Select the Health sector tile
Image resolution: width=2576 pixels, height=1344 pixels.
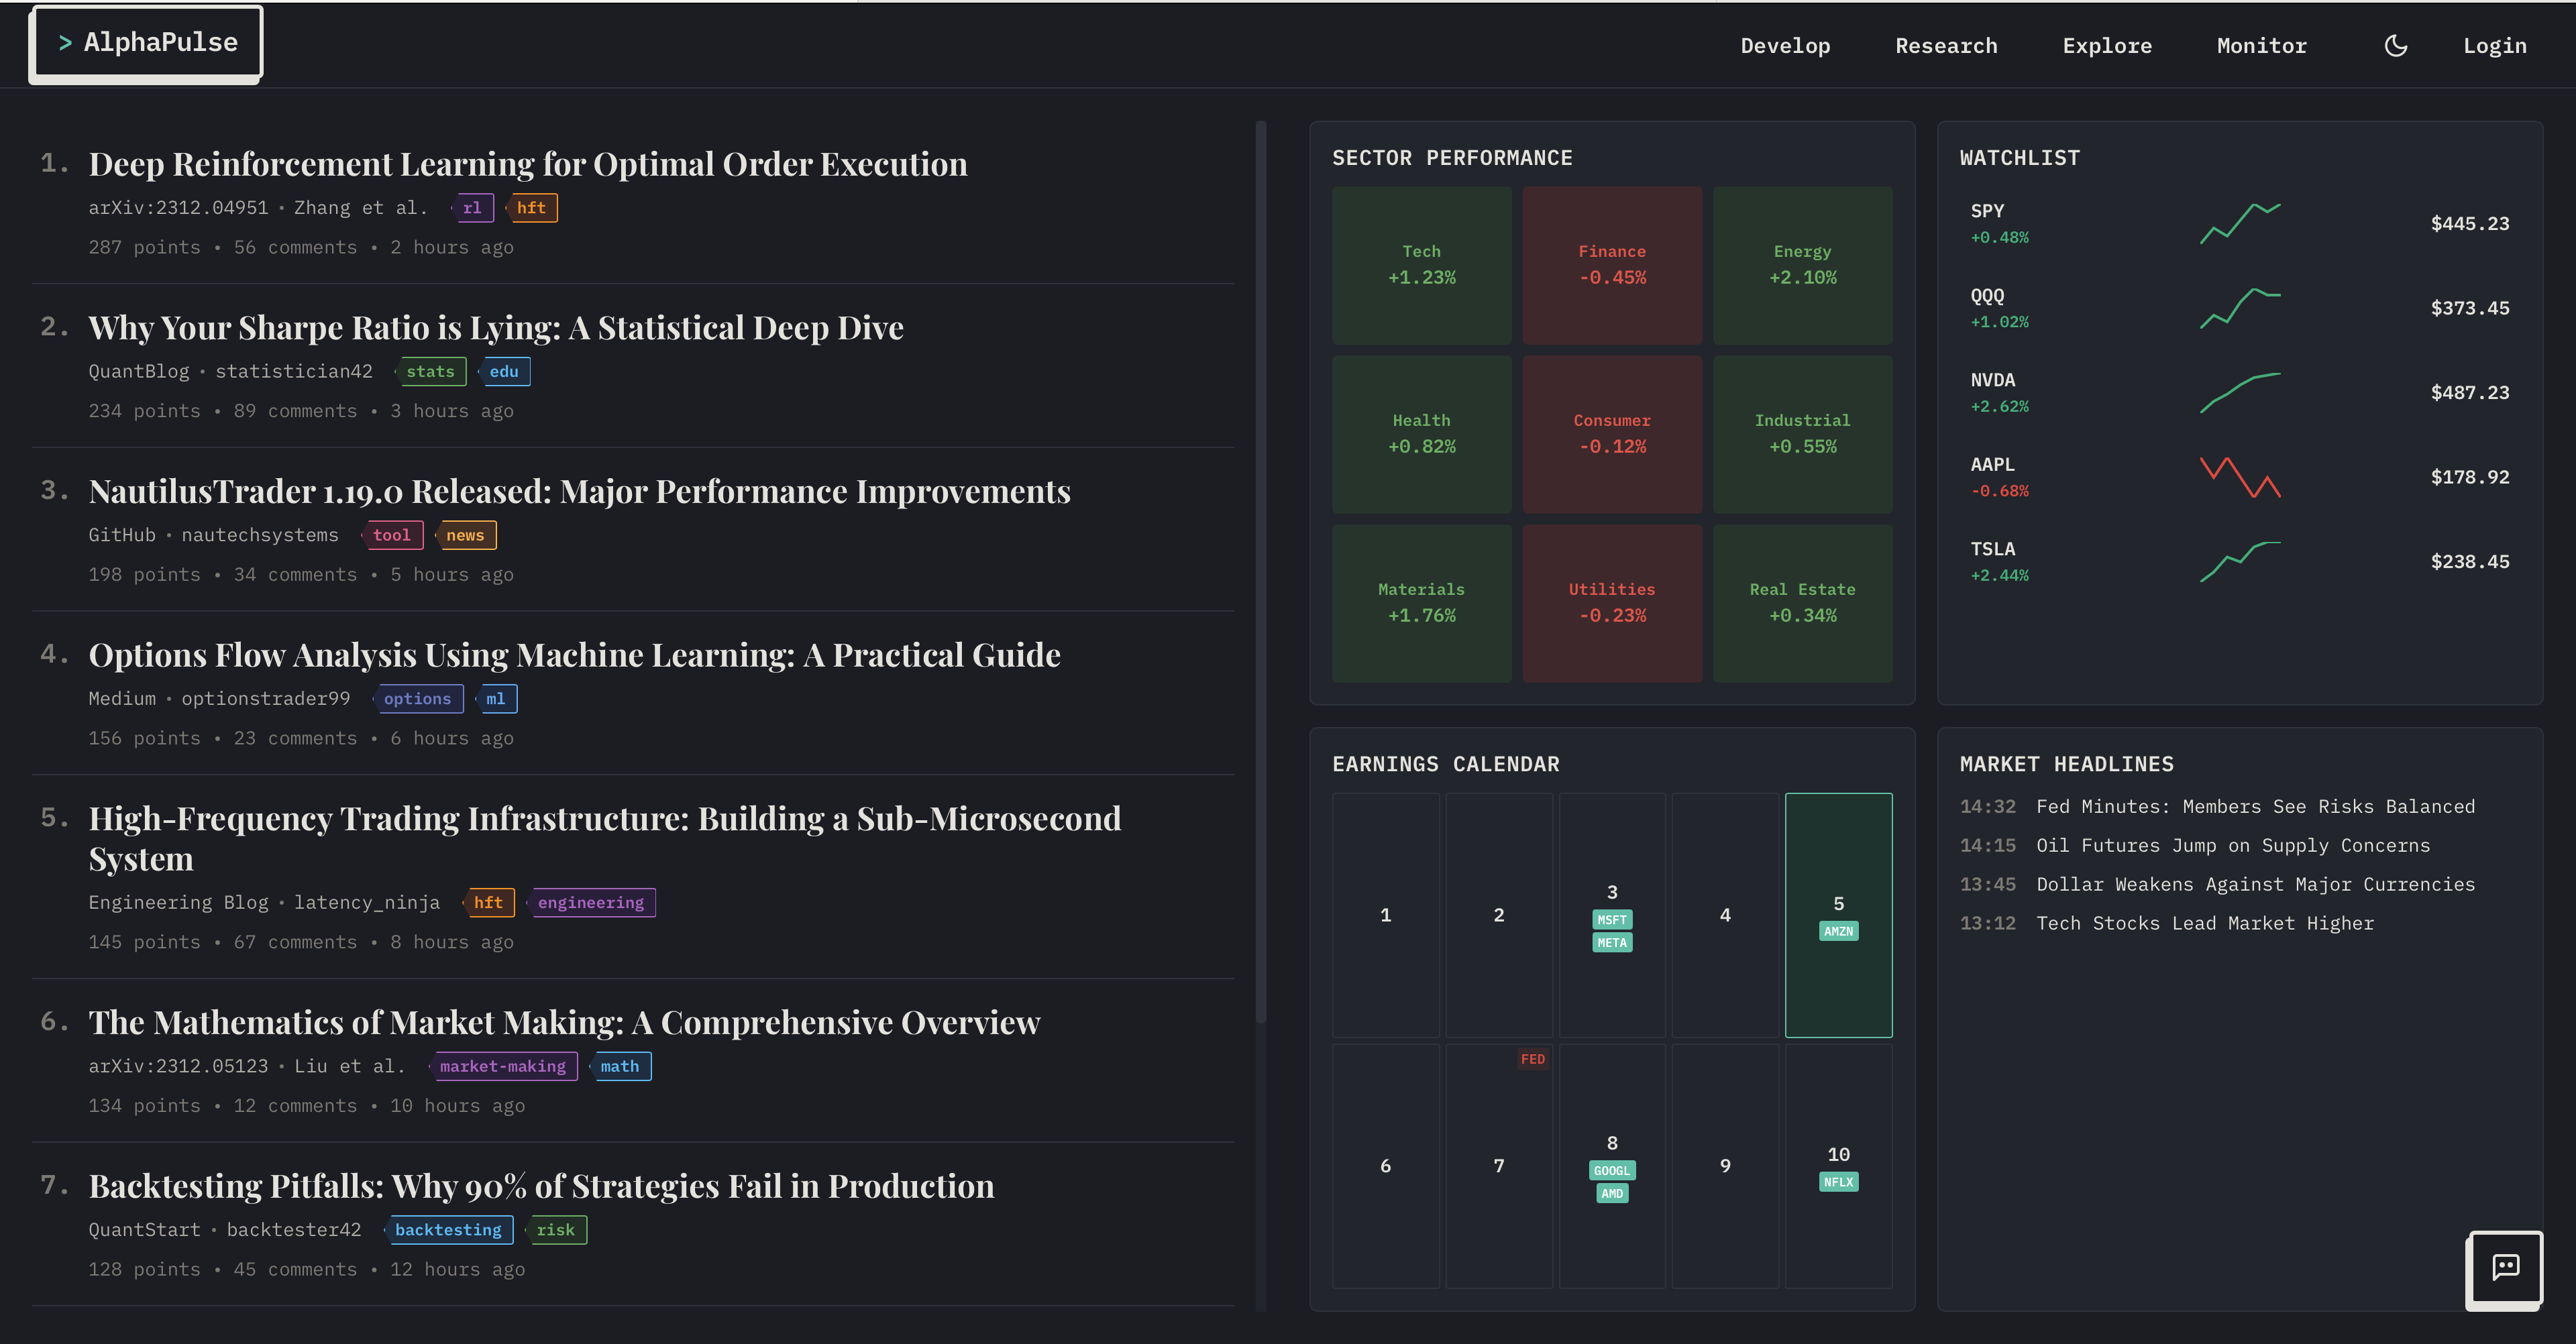pos(1421,434)
